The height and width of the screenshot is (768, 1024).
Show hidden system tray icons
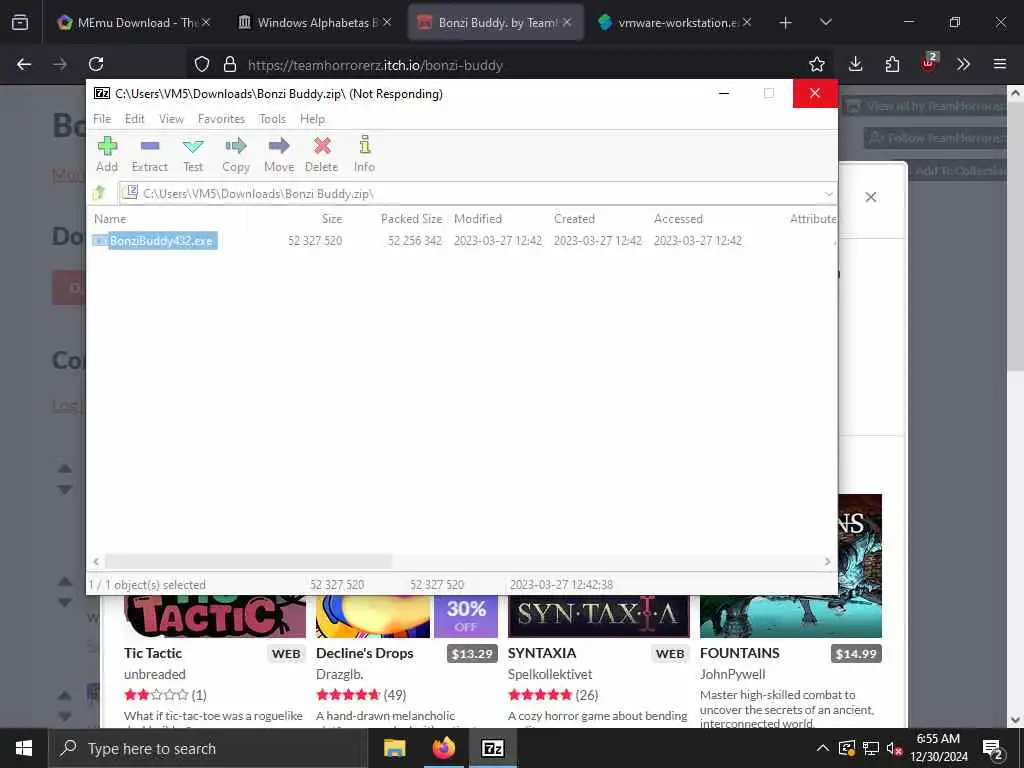(823, 748)
